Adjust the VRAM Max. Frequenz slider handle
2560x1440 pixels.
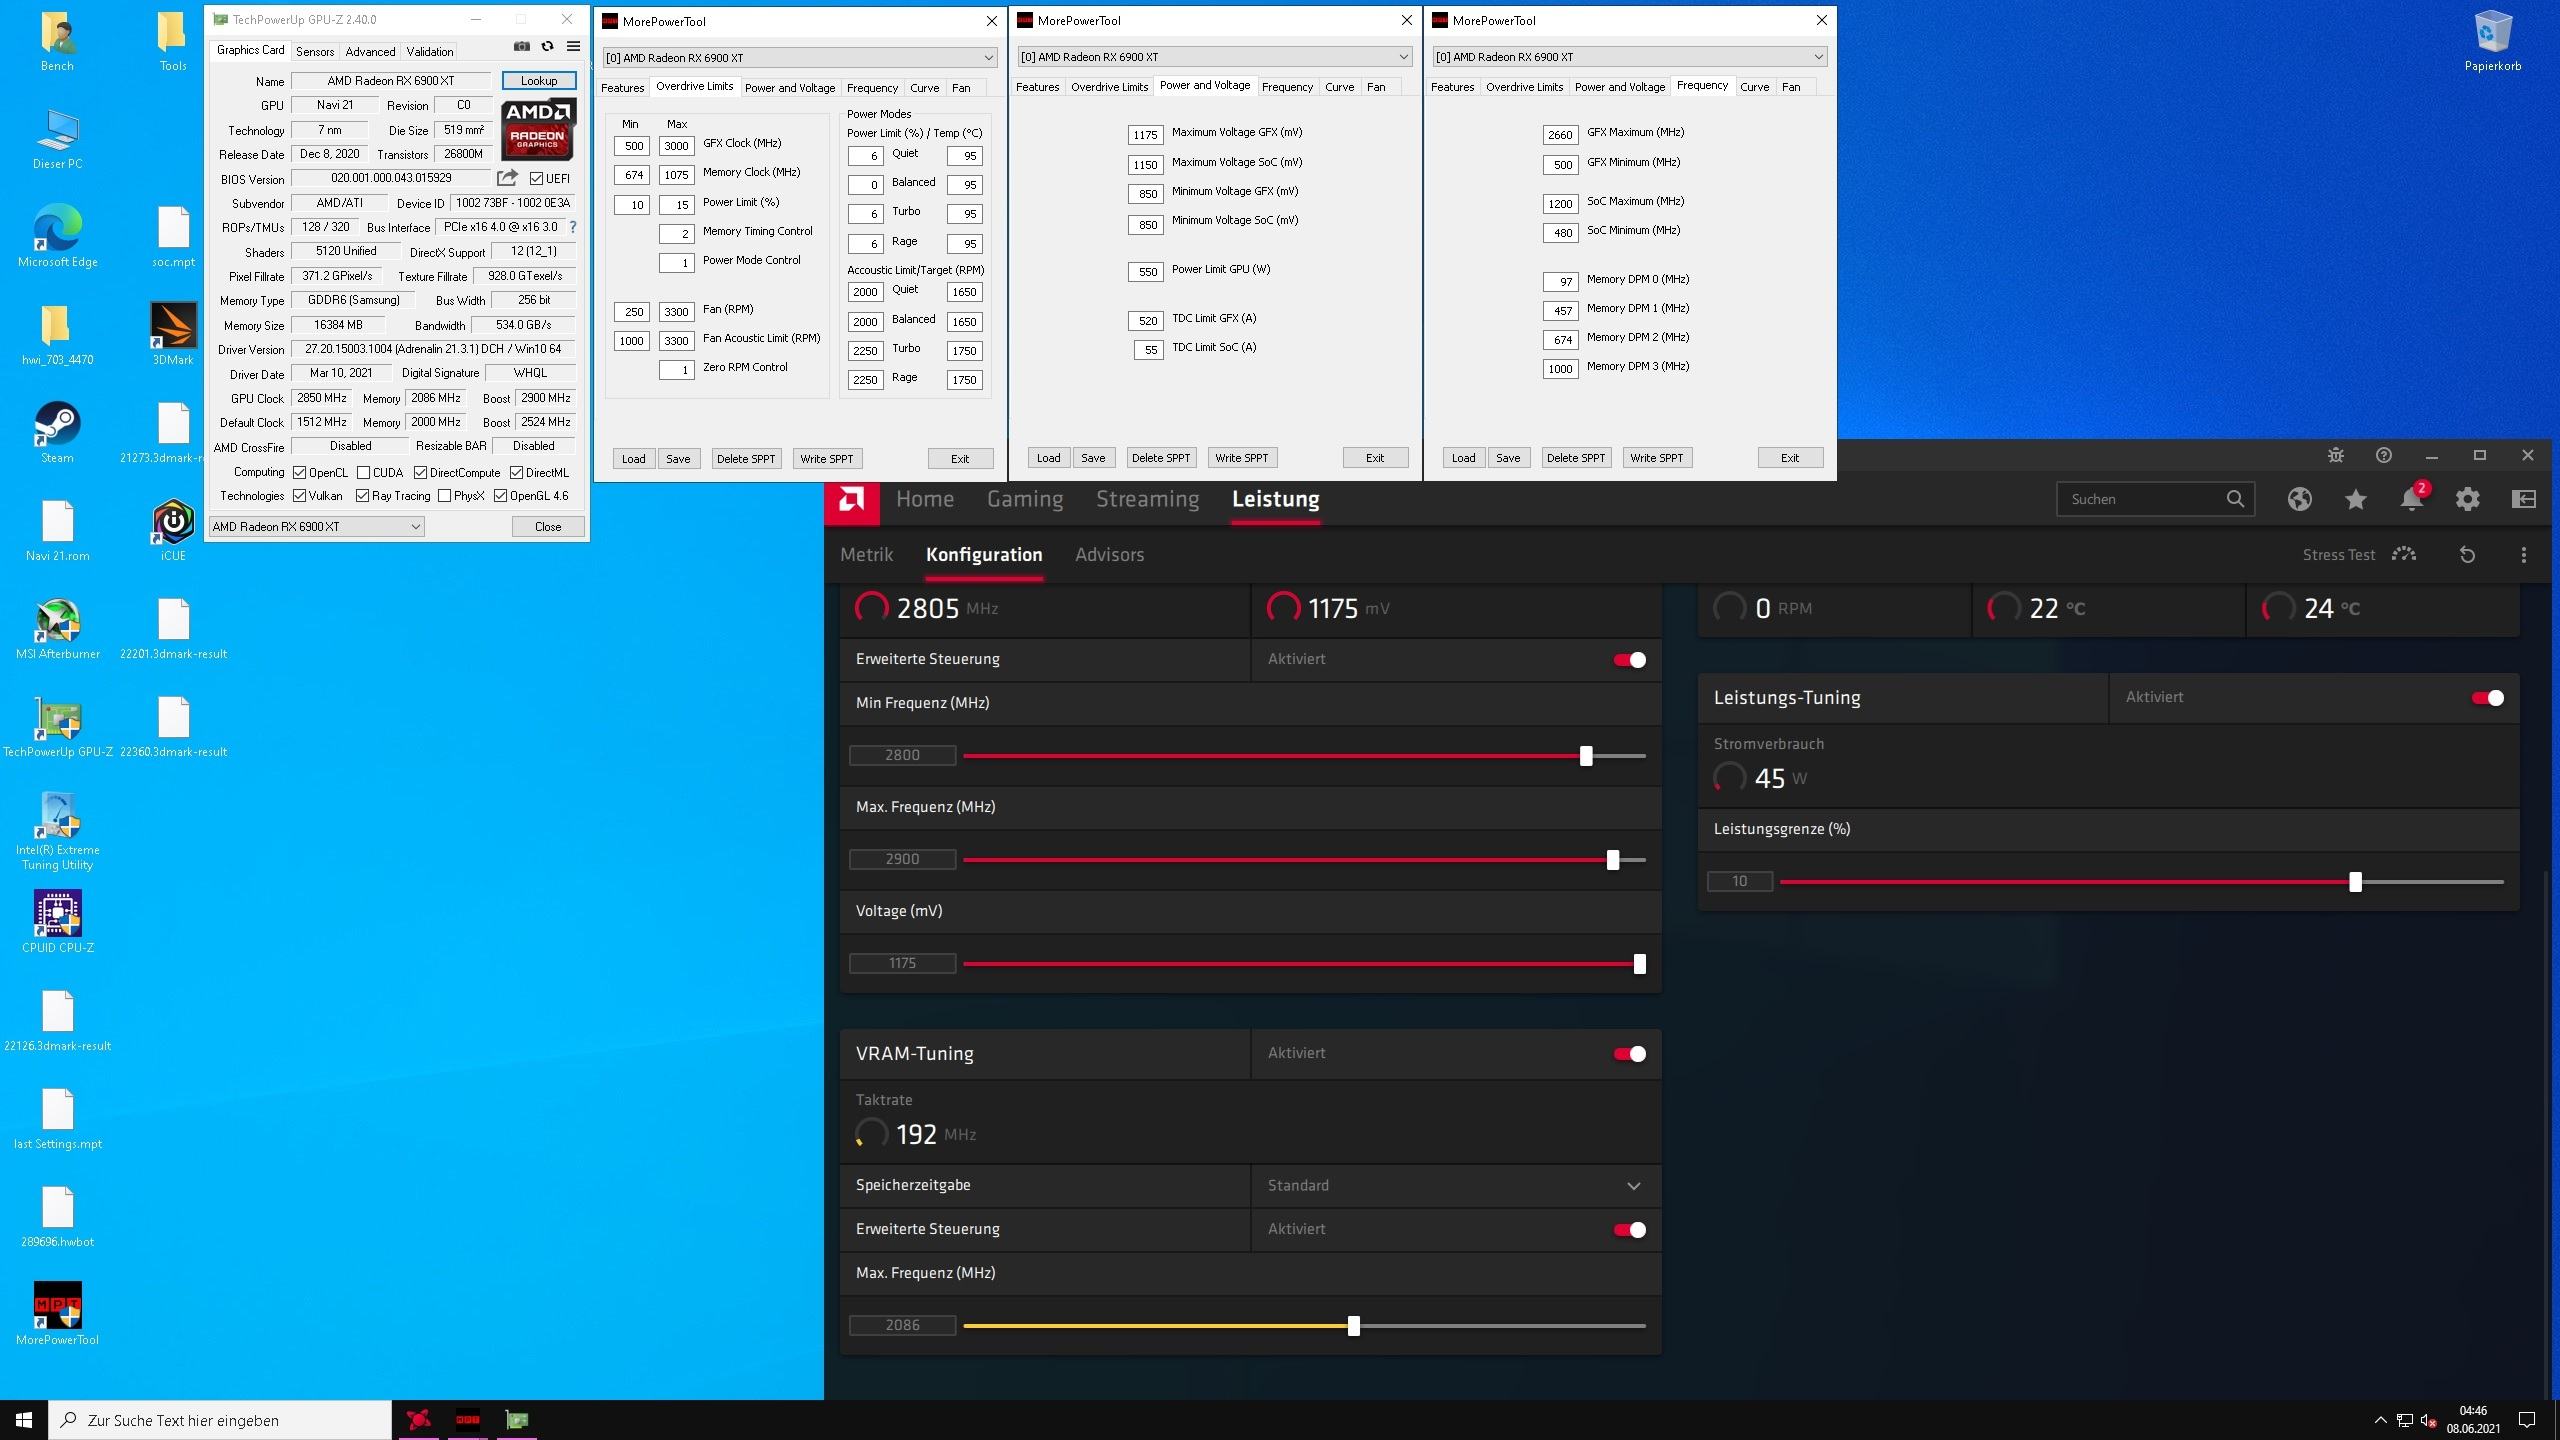tap(1353, 1326)
